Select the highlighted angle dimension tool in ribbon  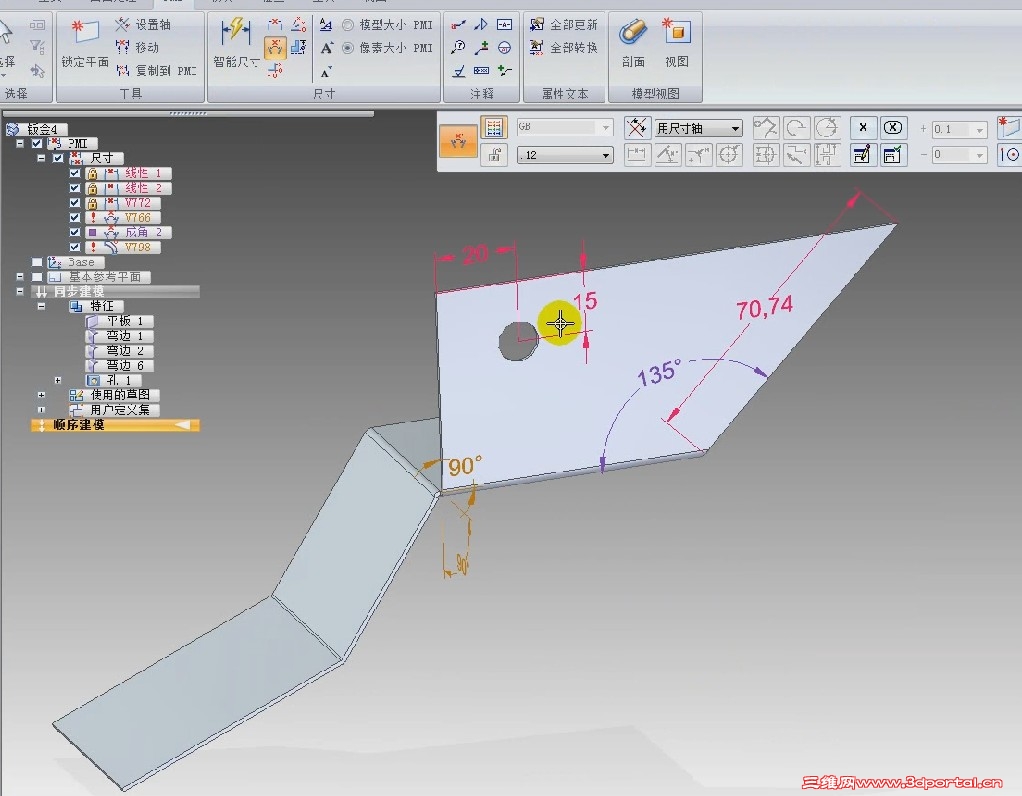tap(275, 48)
